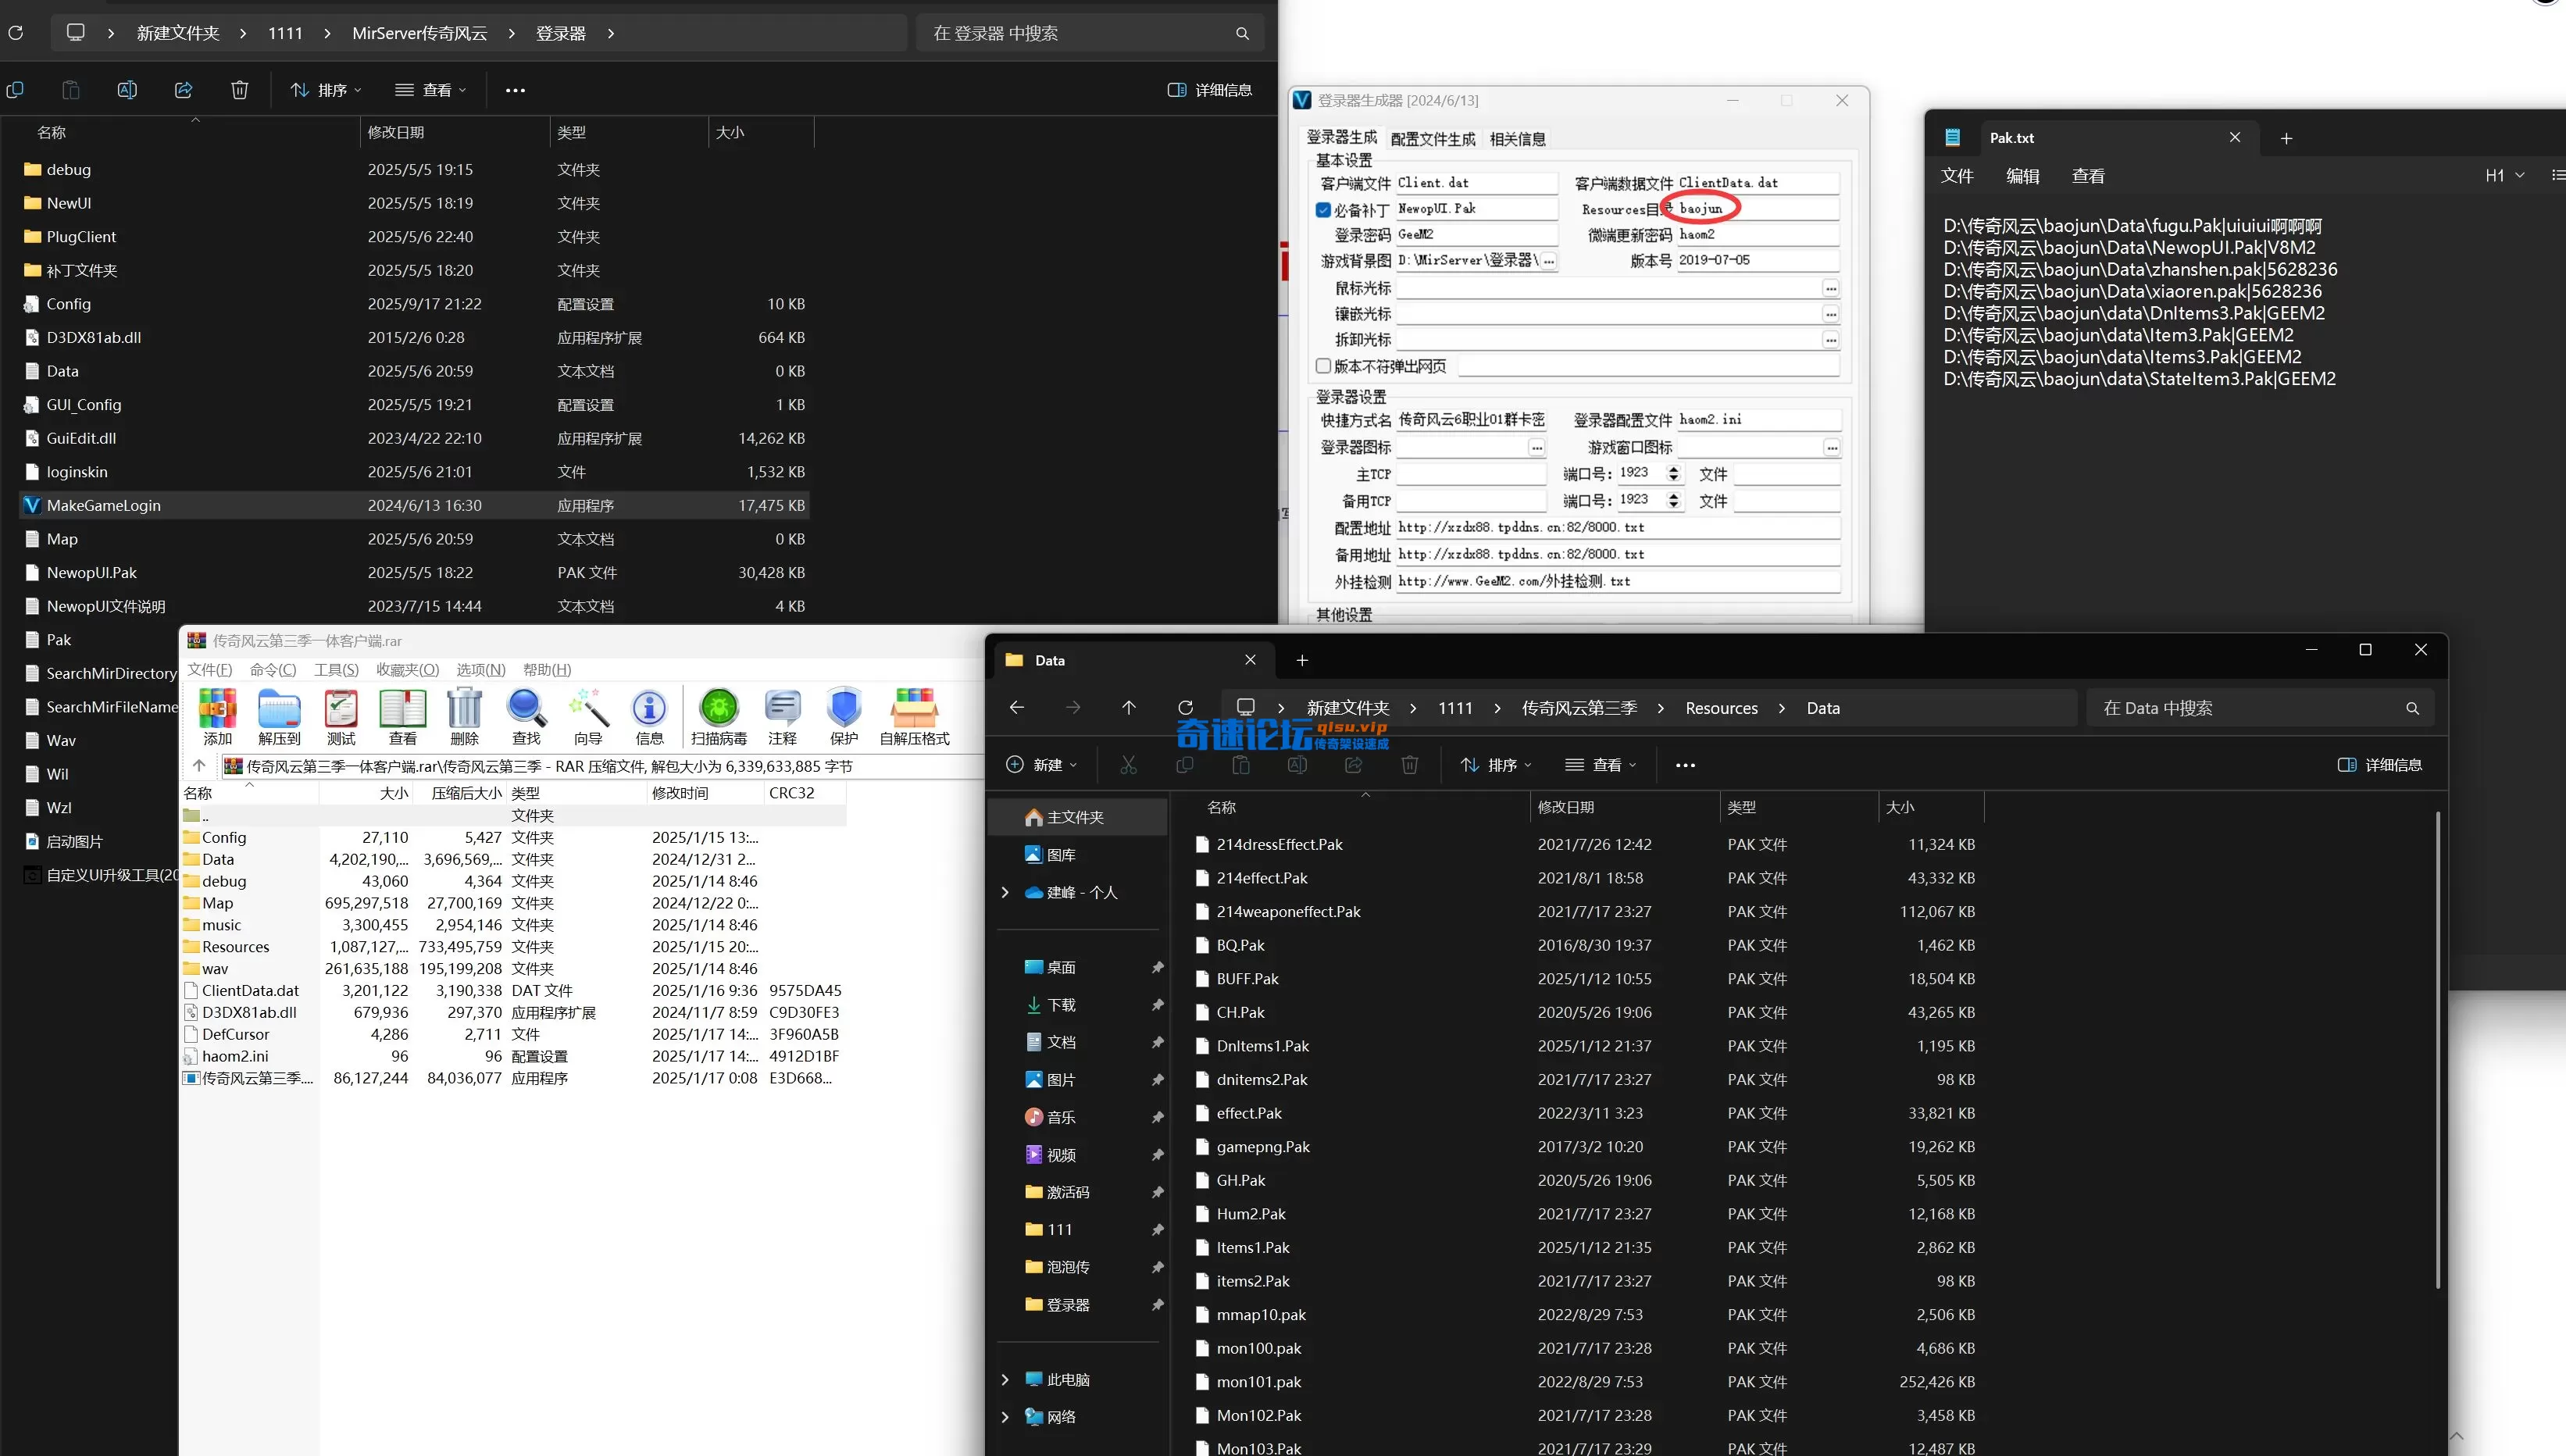Switch to the 配置文件生成 tab
The width and height of the screenshot is (2566, 1456).
pyautogui.click(x=1432, y=139)
